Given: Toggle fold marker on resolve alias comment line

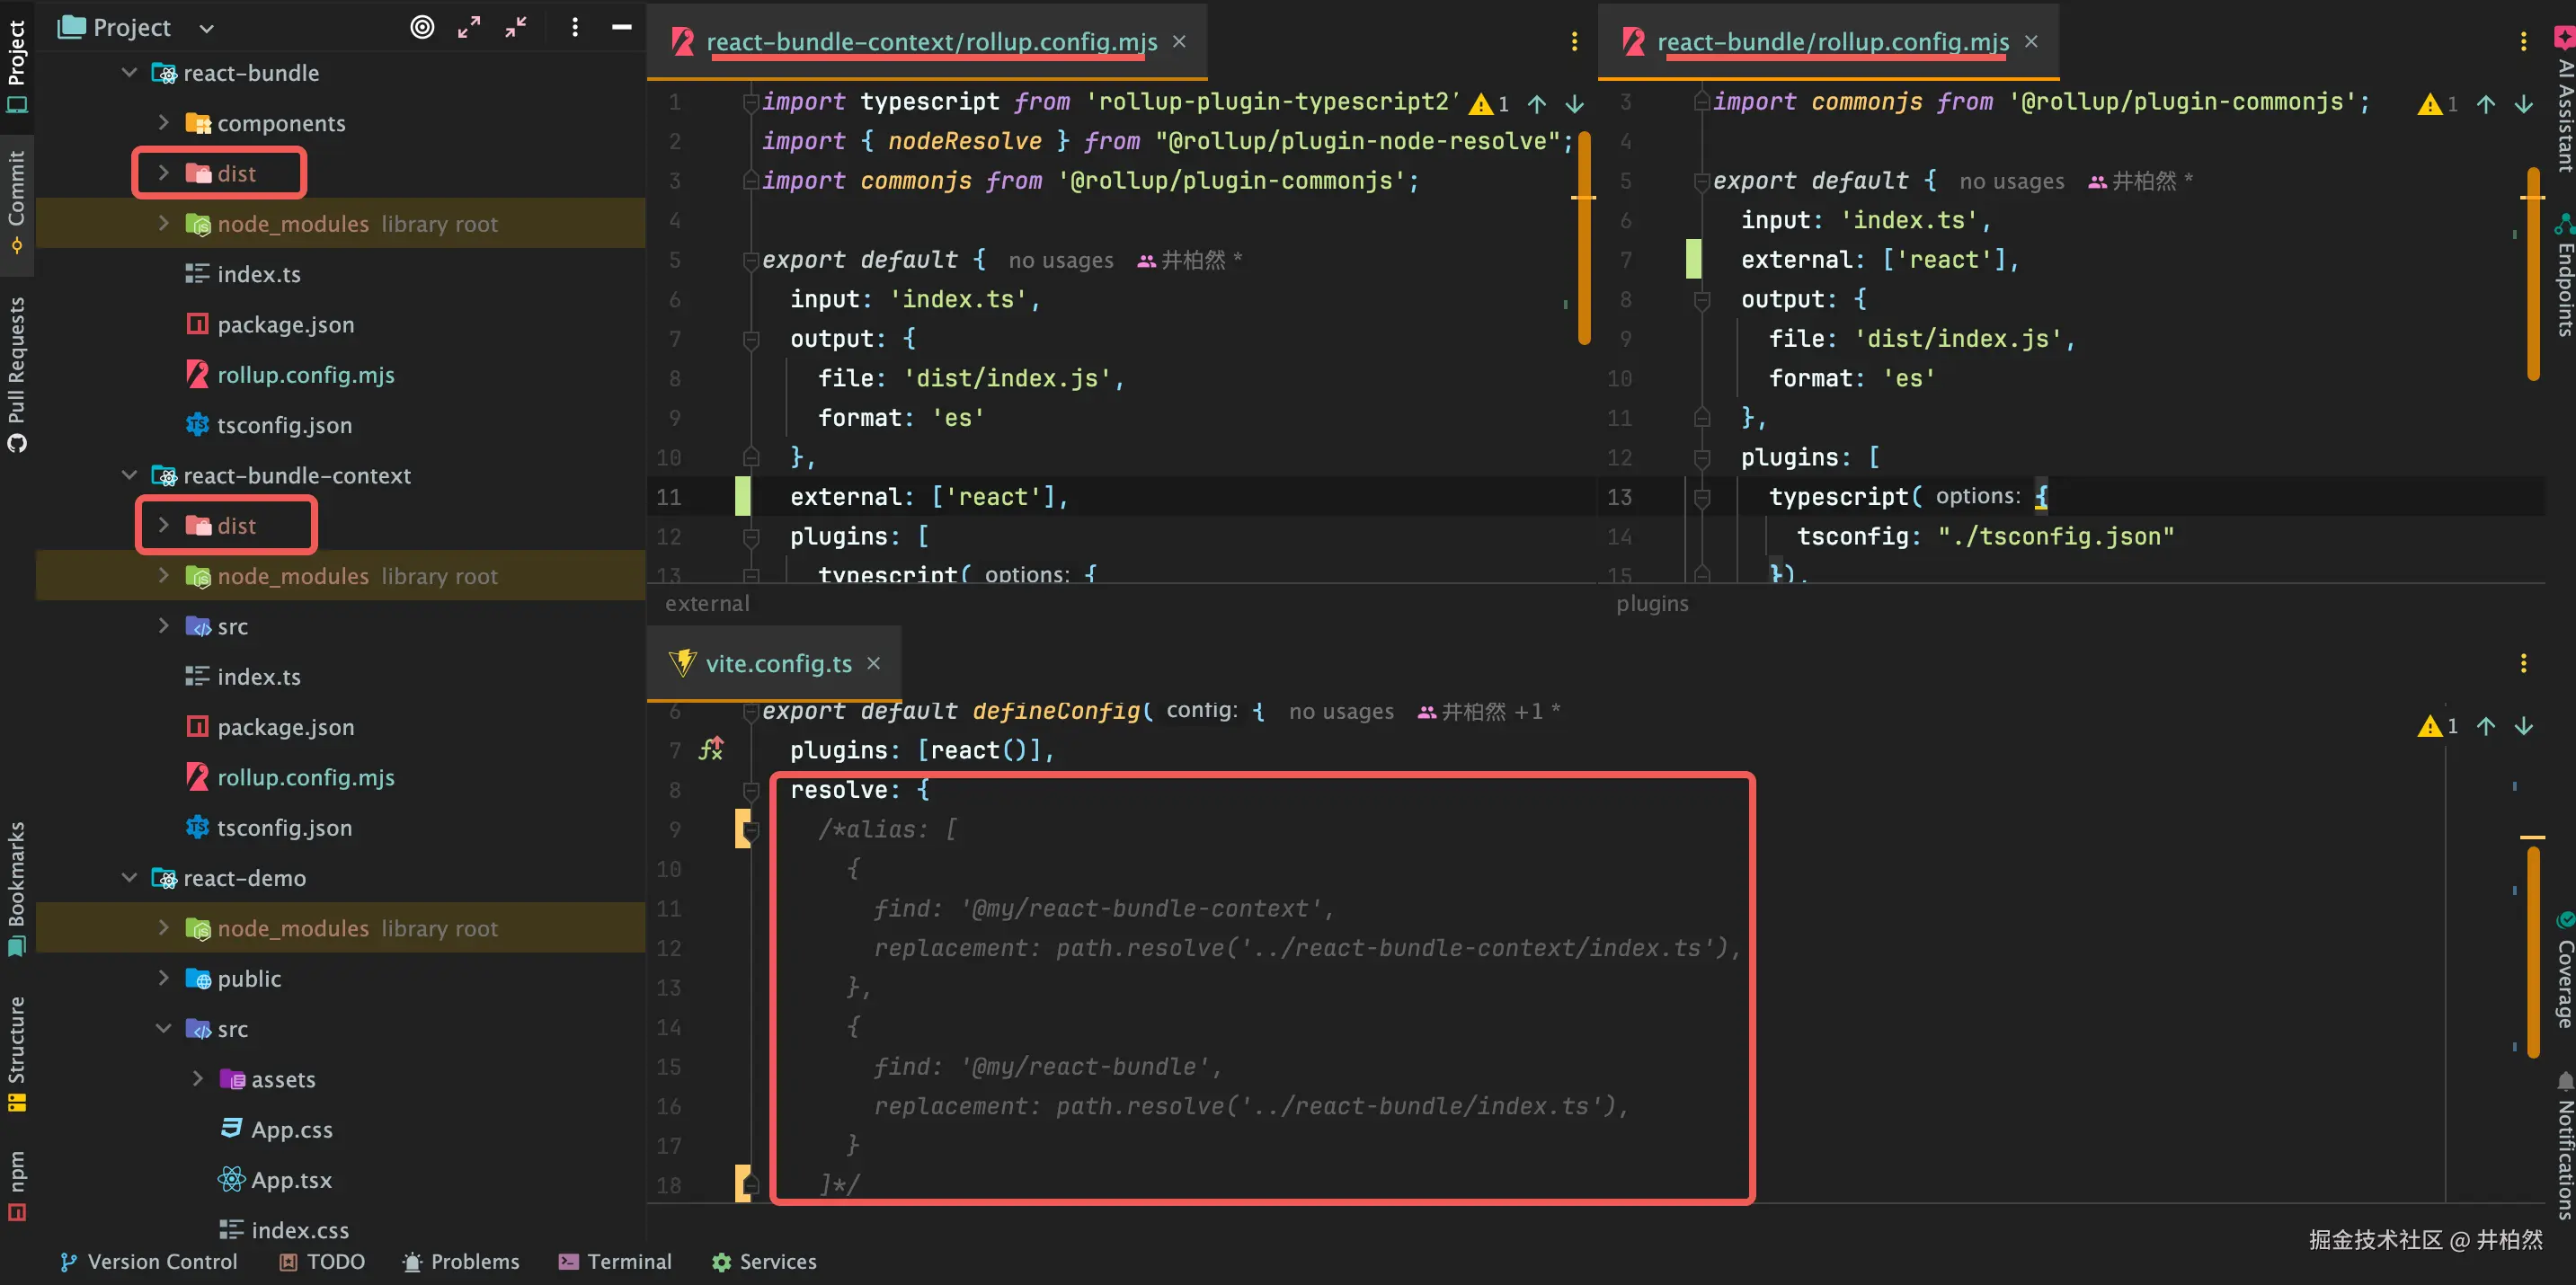Looking at the screenshot, I should [x=751, y=830].
